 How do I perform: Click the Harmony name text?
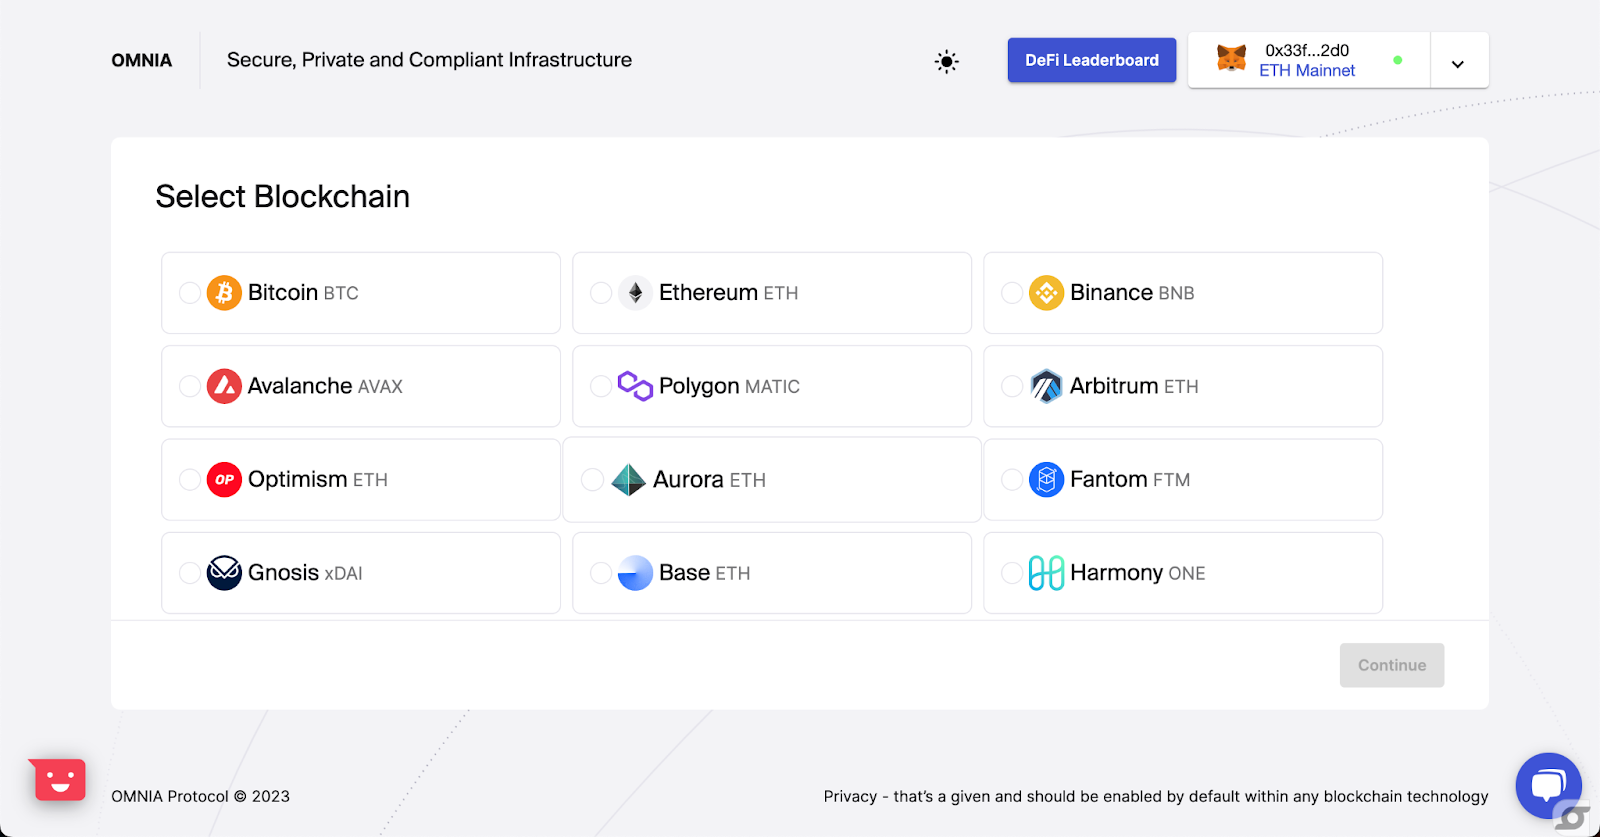click(x=1117, y=573)
